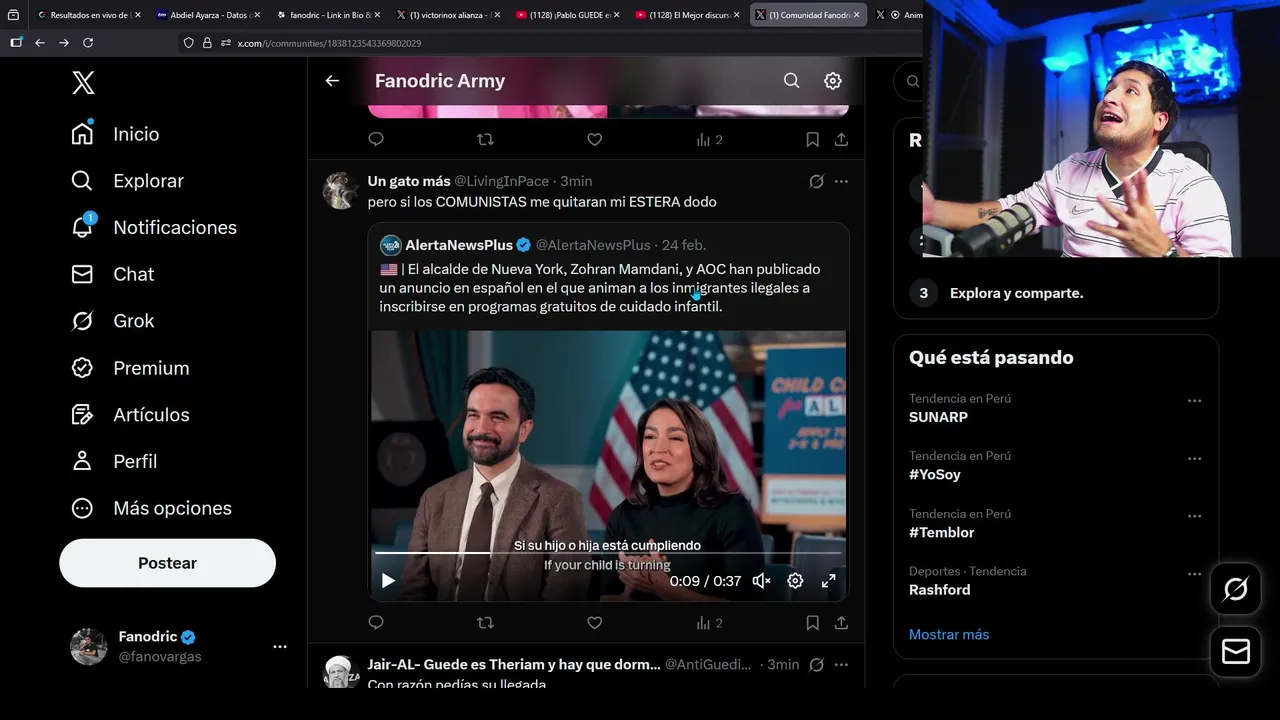View analytics of Un gato más post
Image resolution: width=1280 pixels, height=720 pixels.
click(x=709, y=622)
